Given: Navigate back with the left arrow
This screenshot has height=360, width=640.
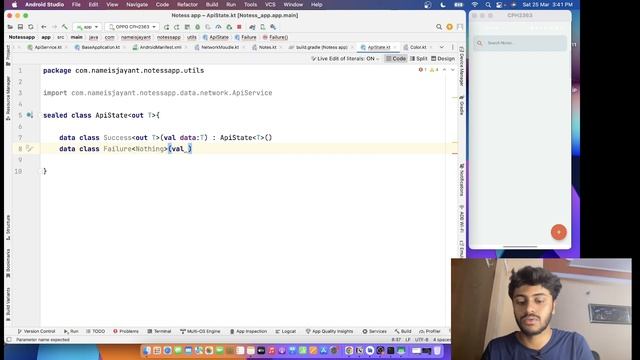Looking at the screenshot, I should tap(44, 27).
